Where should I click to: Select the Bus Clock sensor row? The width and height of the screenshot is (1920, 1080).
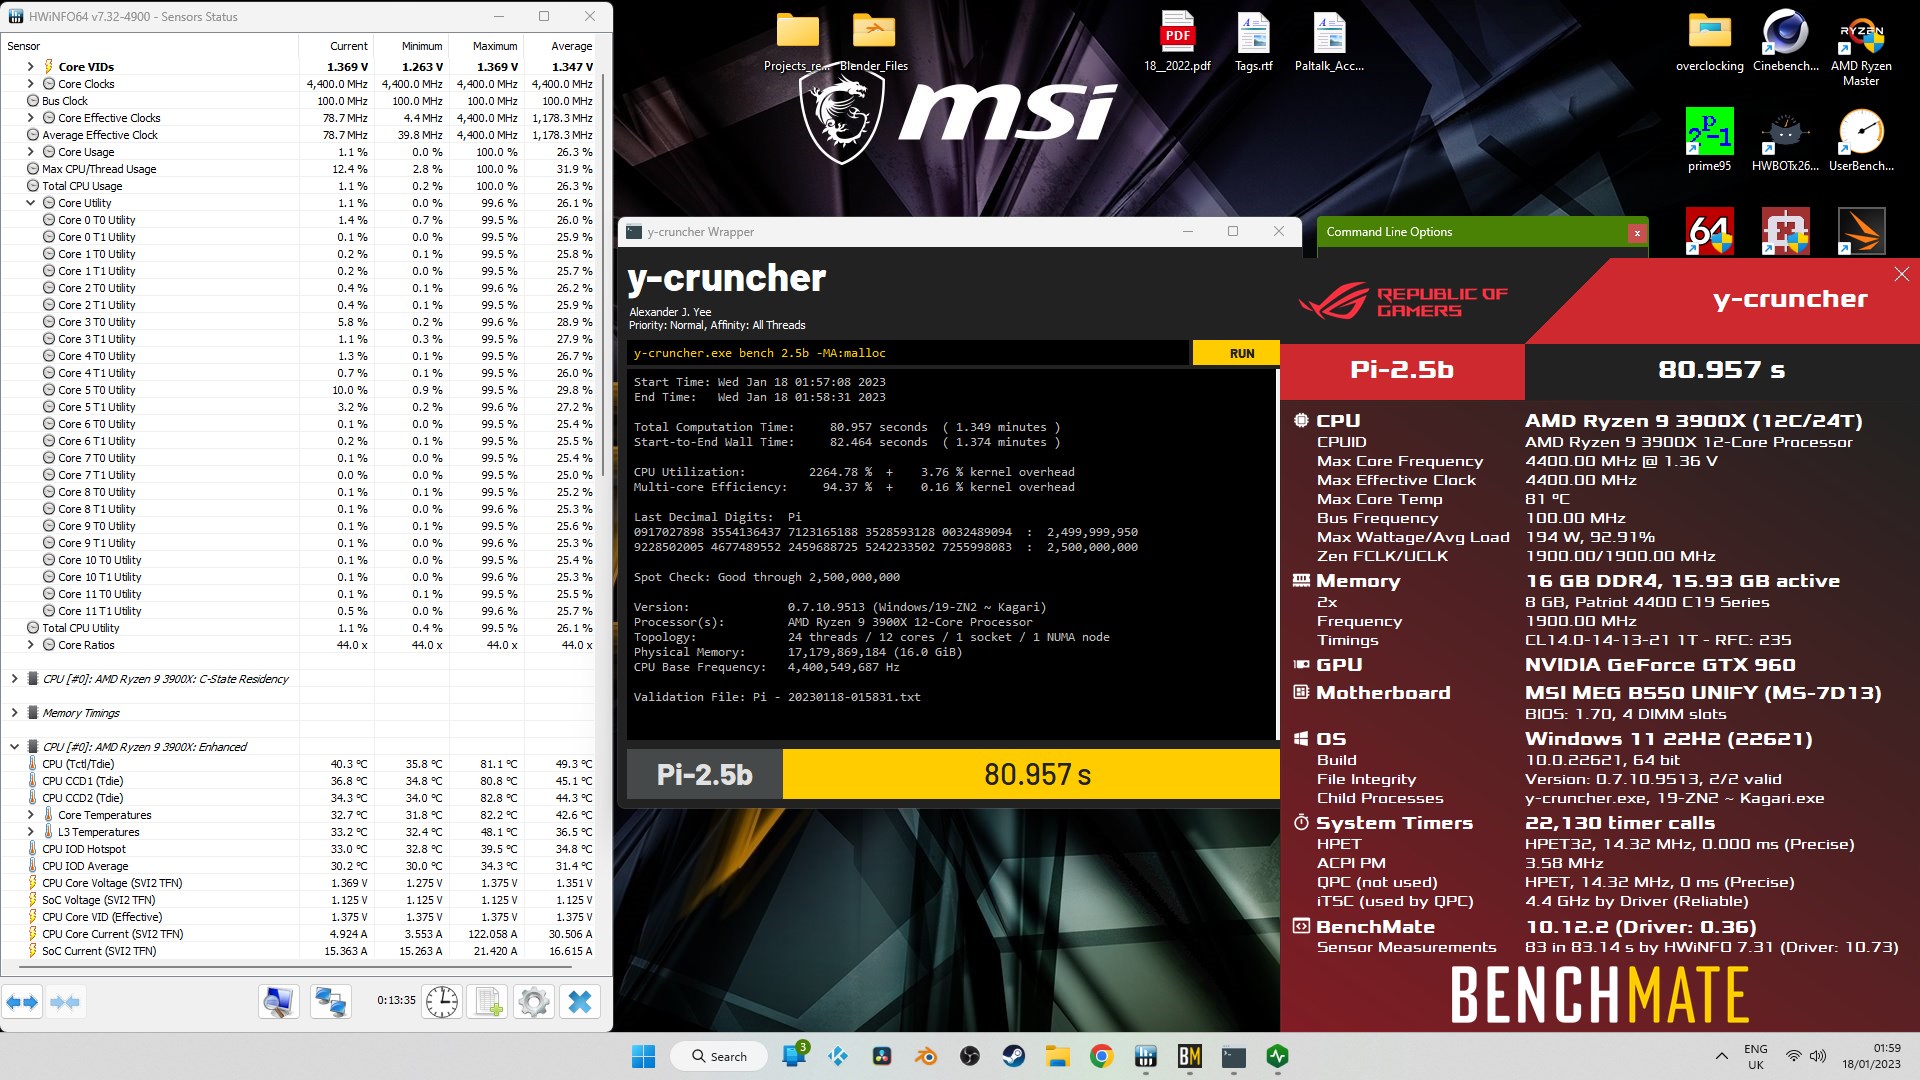pos(300,101)
